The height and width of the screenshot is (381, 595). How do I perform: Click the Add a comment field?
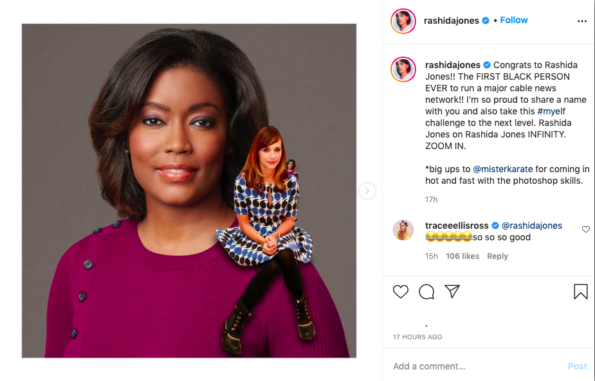(x=476, y=366)
